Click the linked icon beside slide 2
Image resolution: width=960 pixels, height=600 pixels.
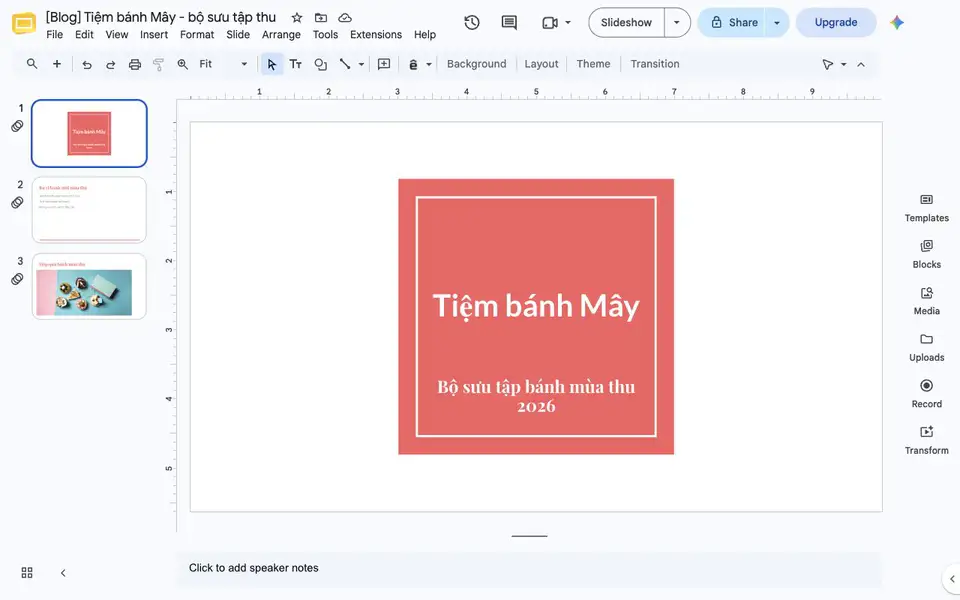click(x=17, y=202)
